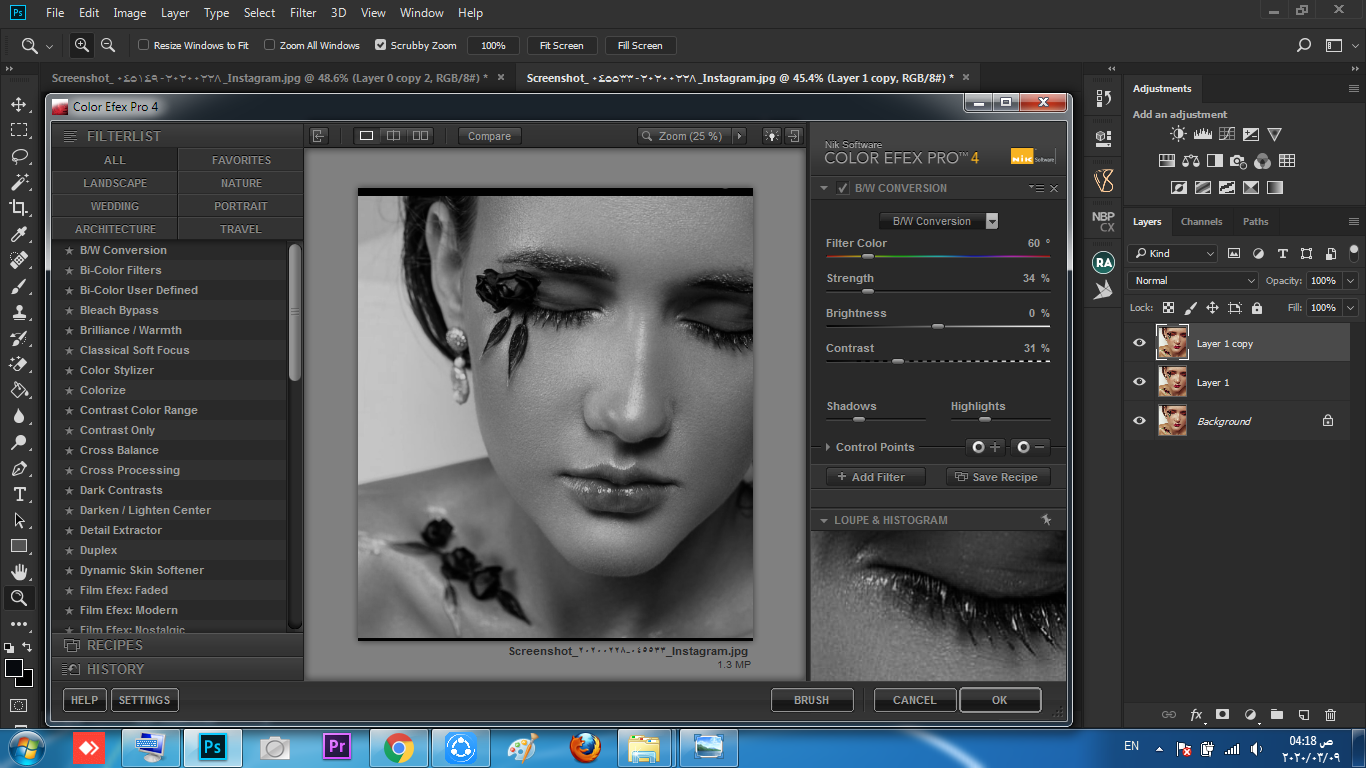Adjust the Contrast slider
Viewport: 1366px width, 768px height.
pyautogui.click(x=897, y=361)
